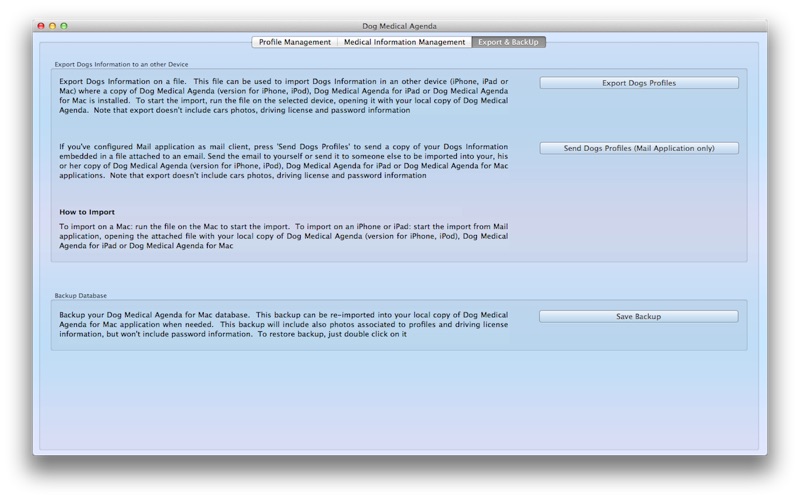Minimize the window with the yellow button
The width and height of the screenshot is (800, 500).
pos(53,26)
